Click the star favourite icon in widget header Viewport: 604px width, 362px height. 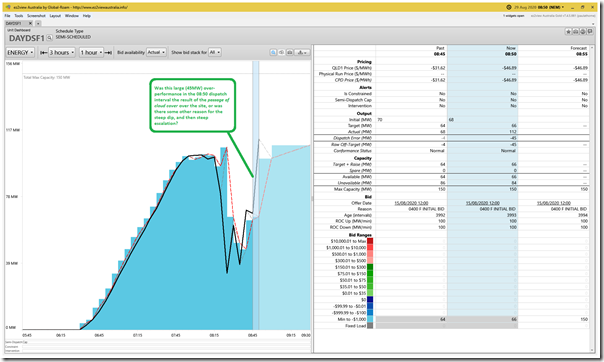568,32
